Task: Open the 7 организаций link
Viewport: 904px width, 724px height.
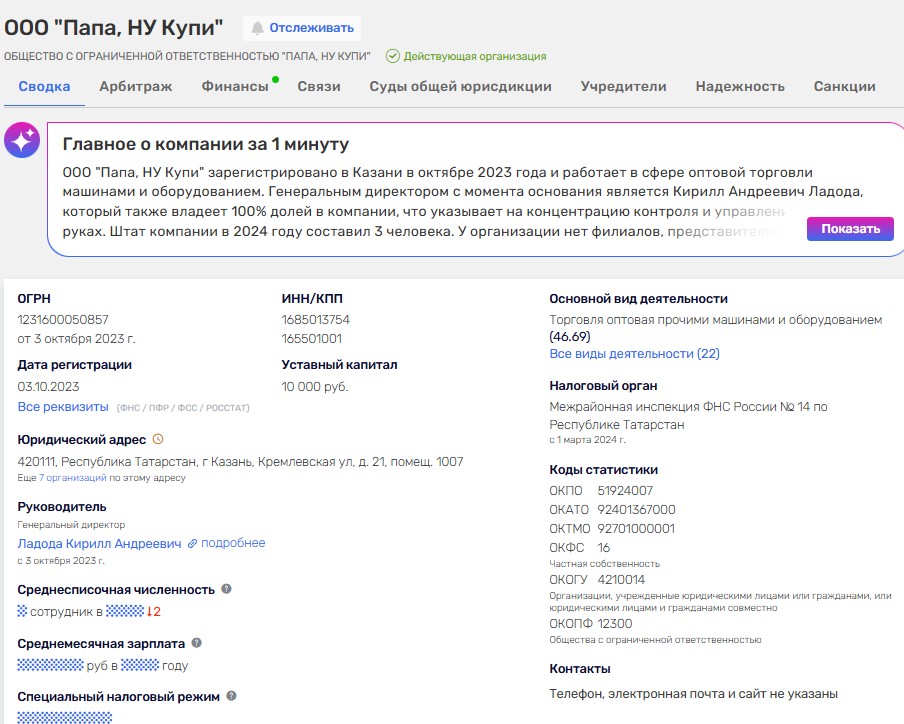Action: (x=73, y=478)
